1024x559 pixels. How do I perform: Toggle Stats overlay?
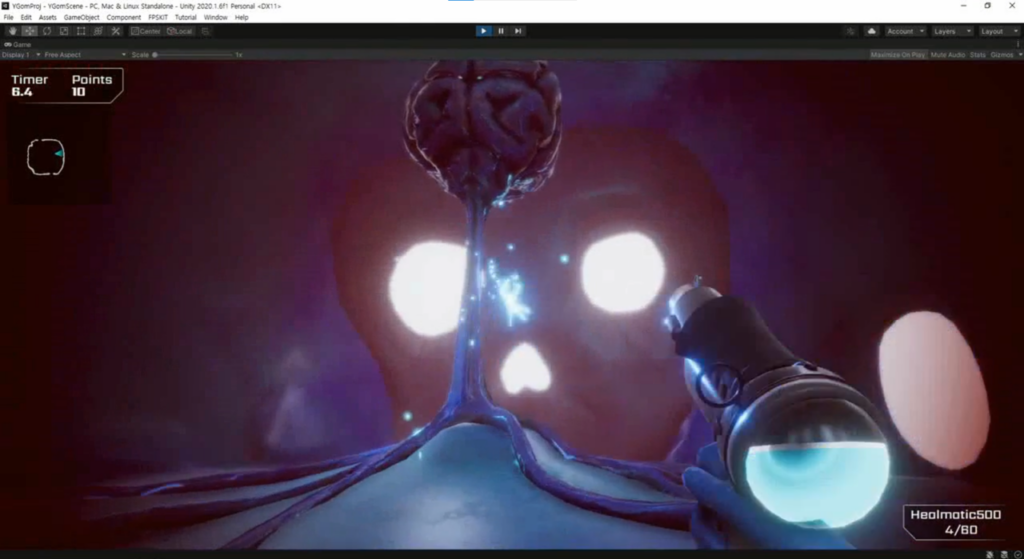pos(978,55)
